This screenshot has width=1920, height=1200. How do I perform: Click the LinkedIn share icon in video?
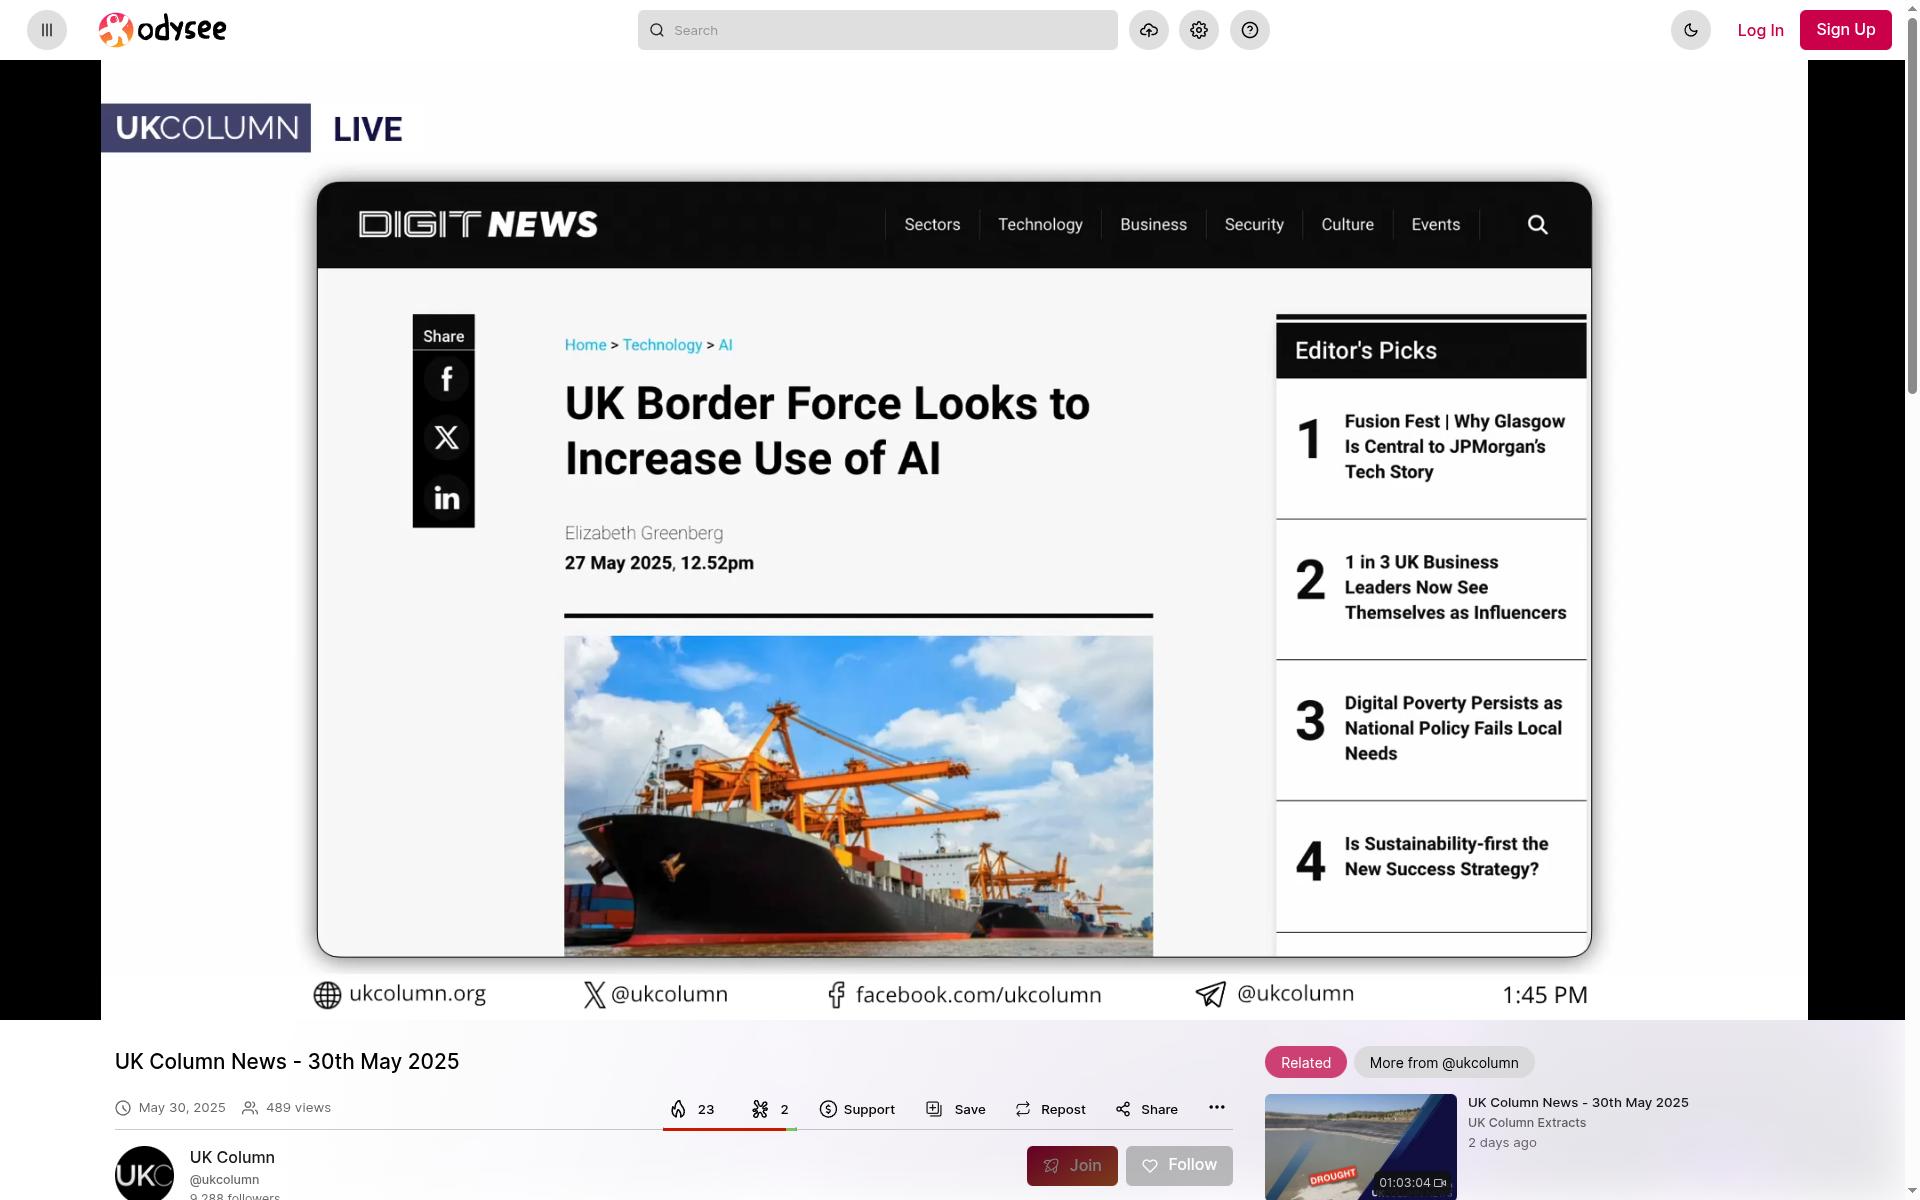tap(446, 497)
